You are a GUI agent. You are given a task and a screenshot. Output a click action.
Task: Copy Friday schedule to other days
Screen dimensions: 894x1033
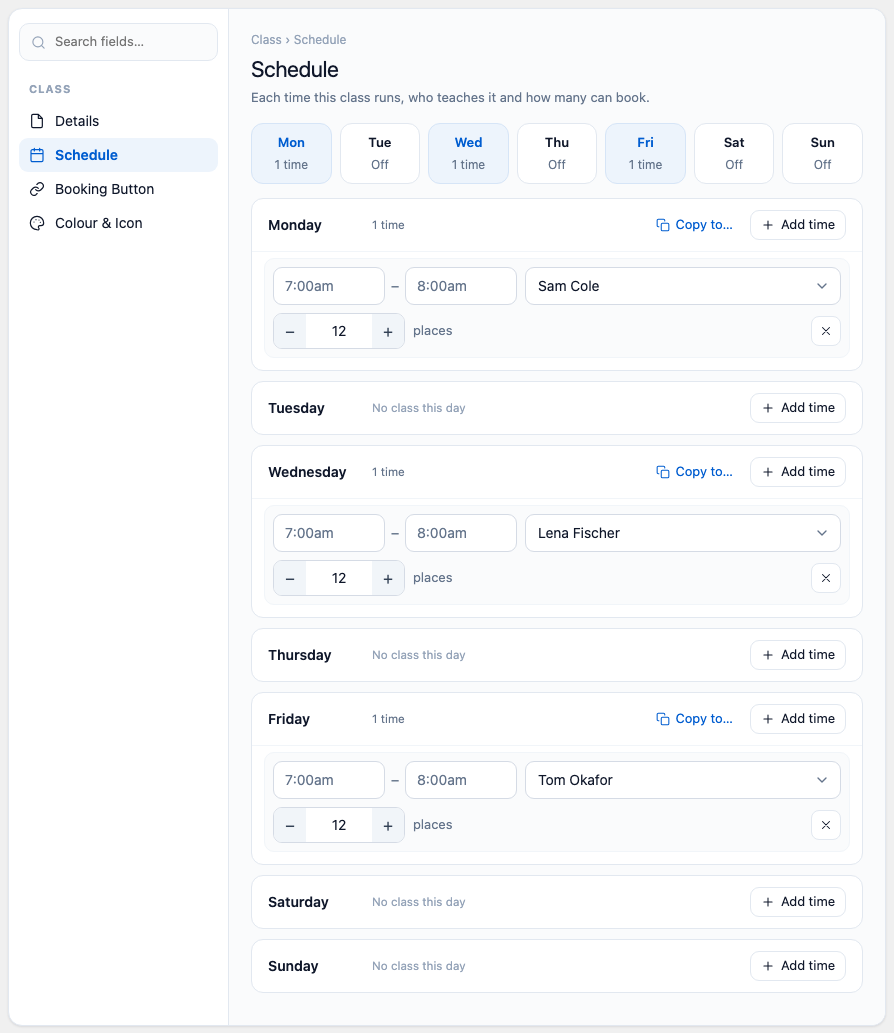694,719
